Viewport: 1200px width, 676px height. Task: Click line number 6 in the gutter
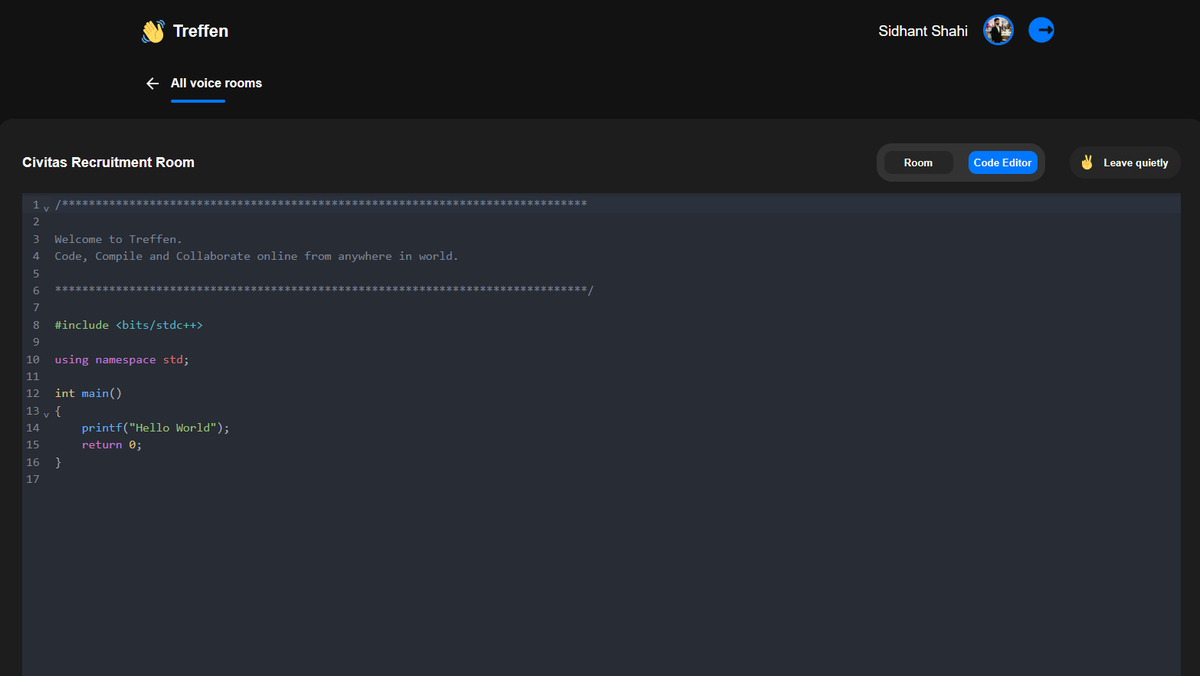pos(36,291)
